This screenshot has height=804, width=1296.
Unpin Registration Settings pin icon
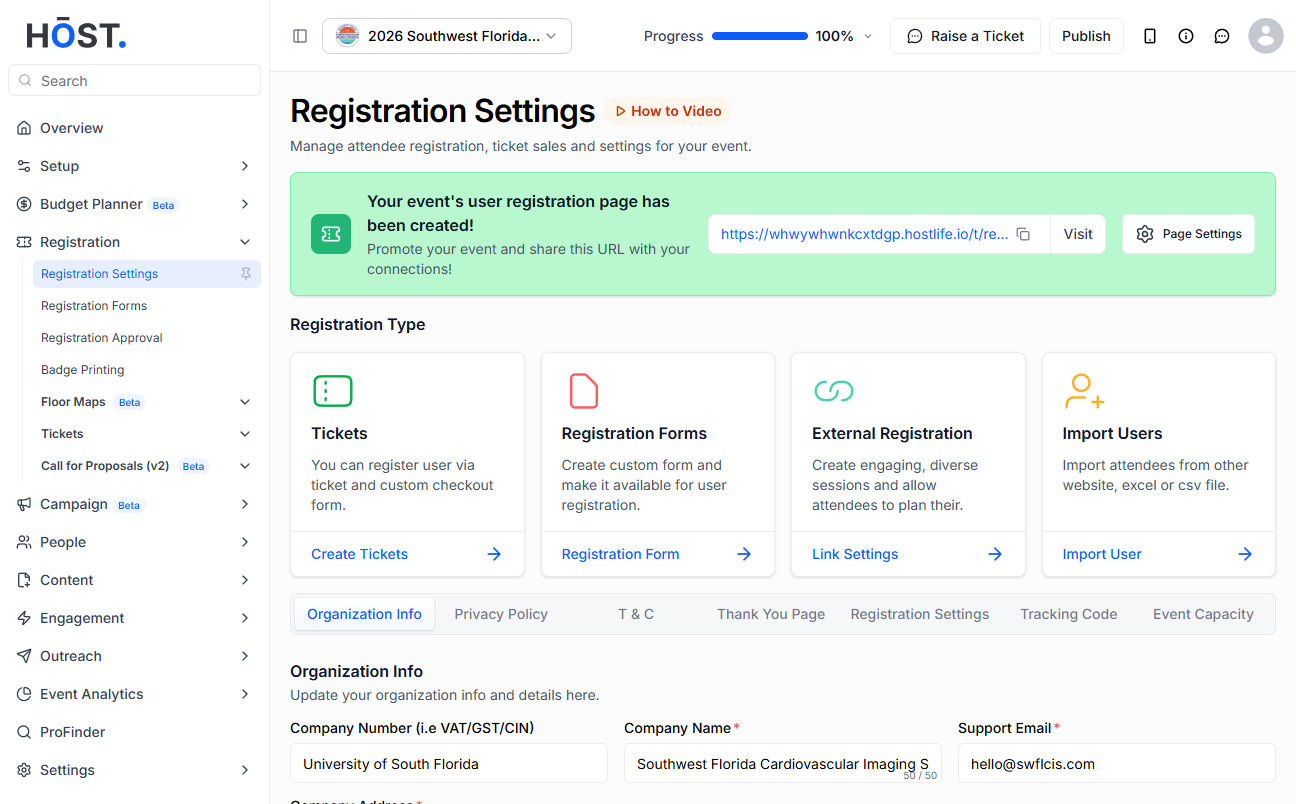(246, 274)
